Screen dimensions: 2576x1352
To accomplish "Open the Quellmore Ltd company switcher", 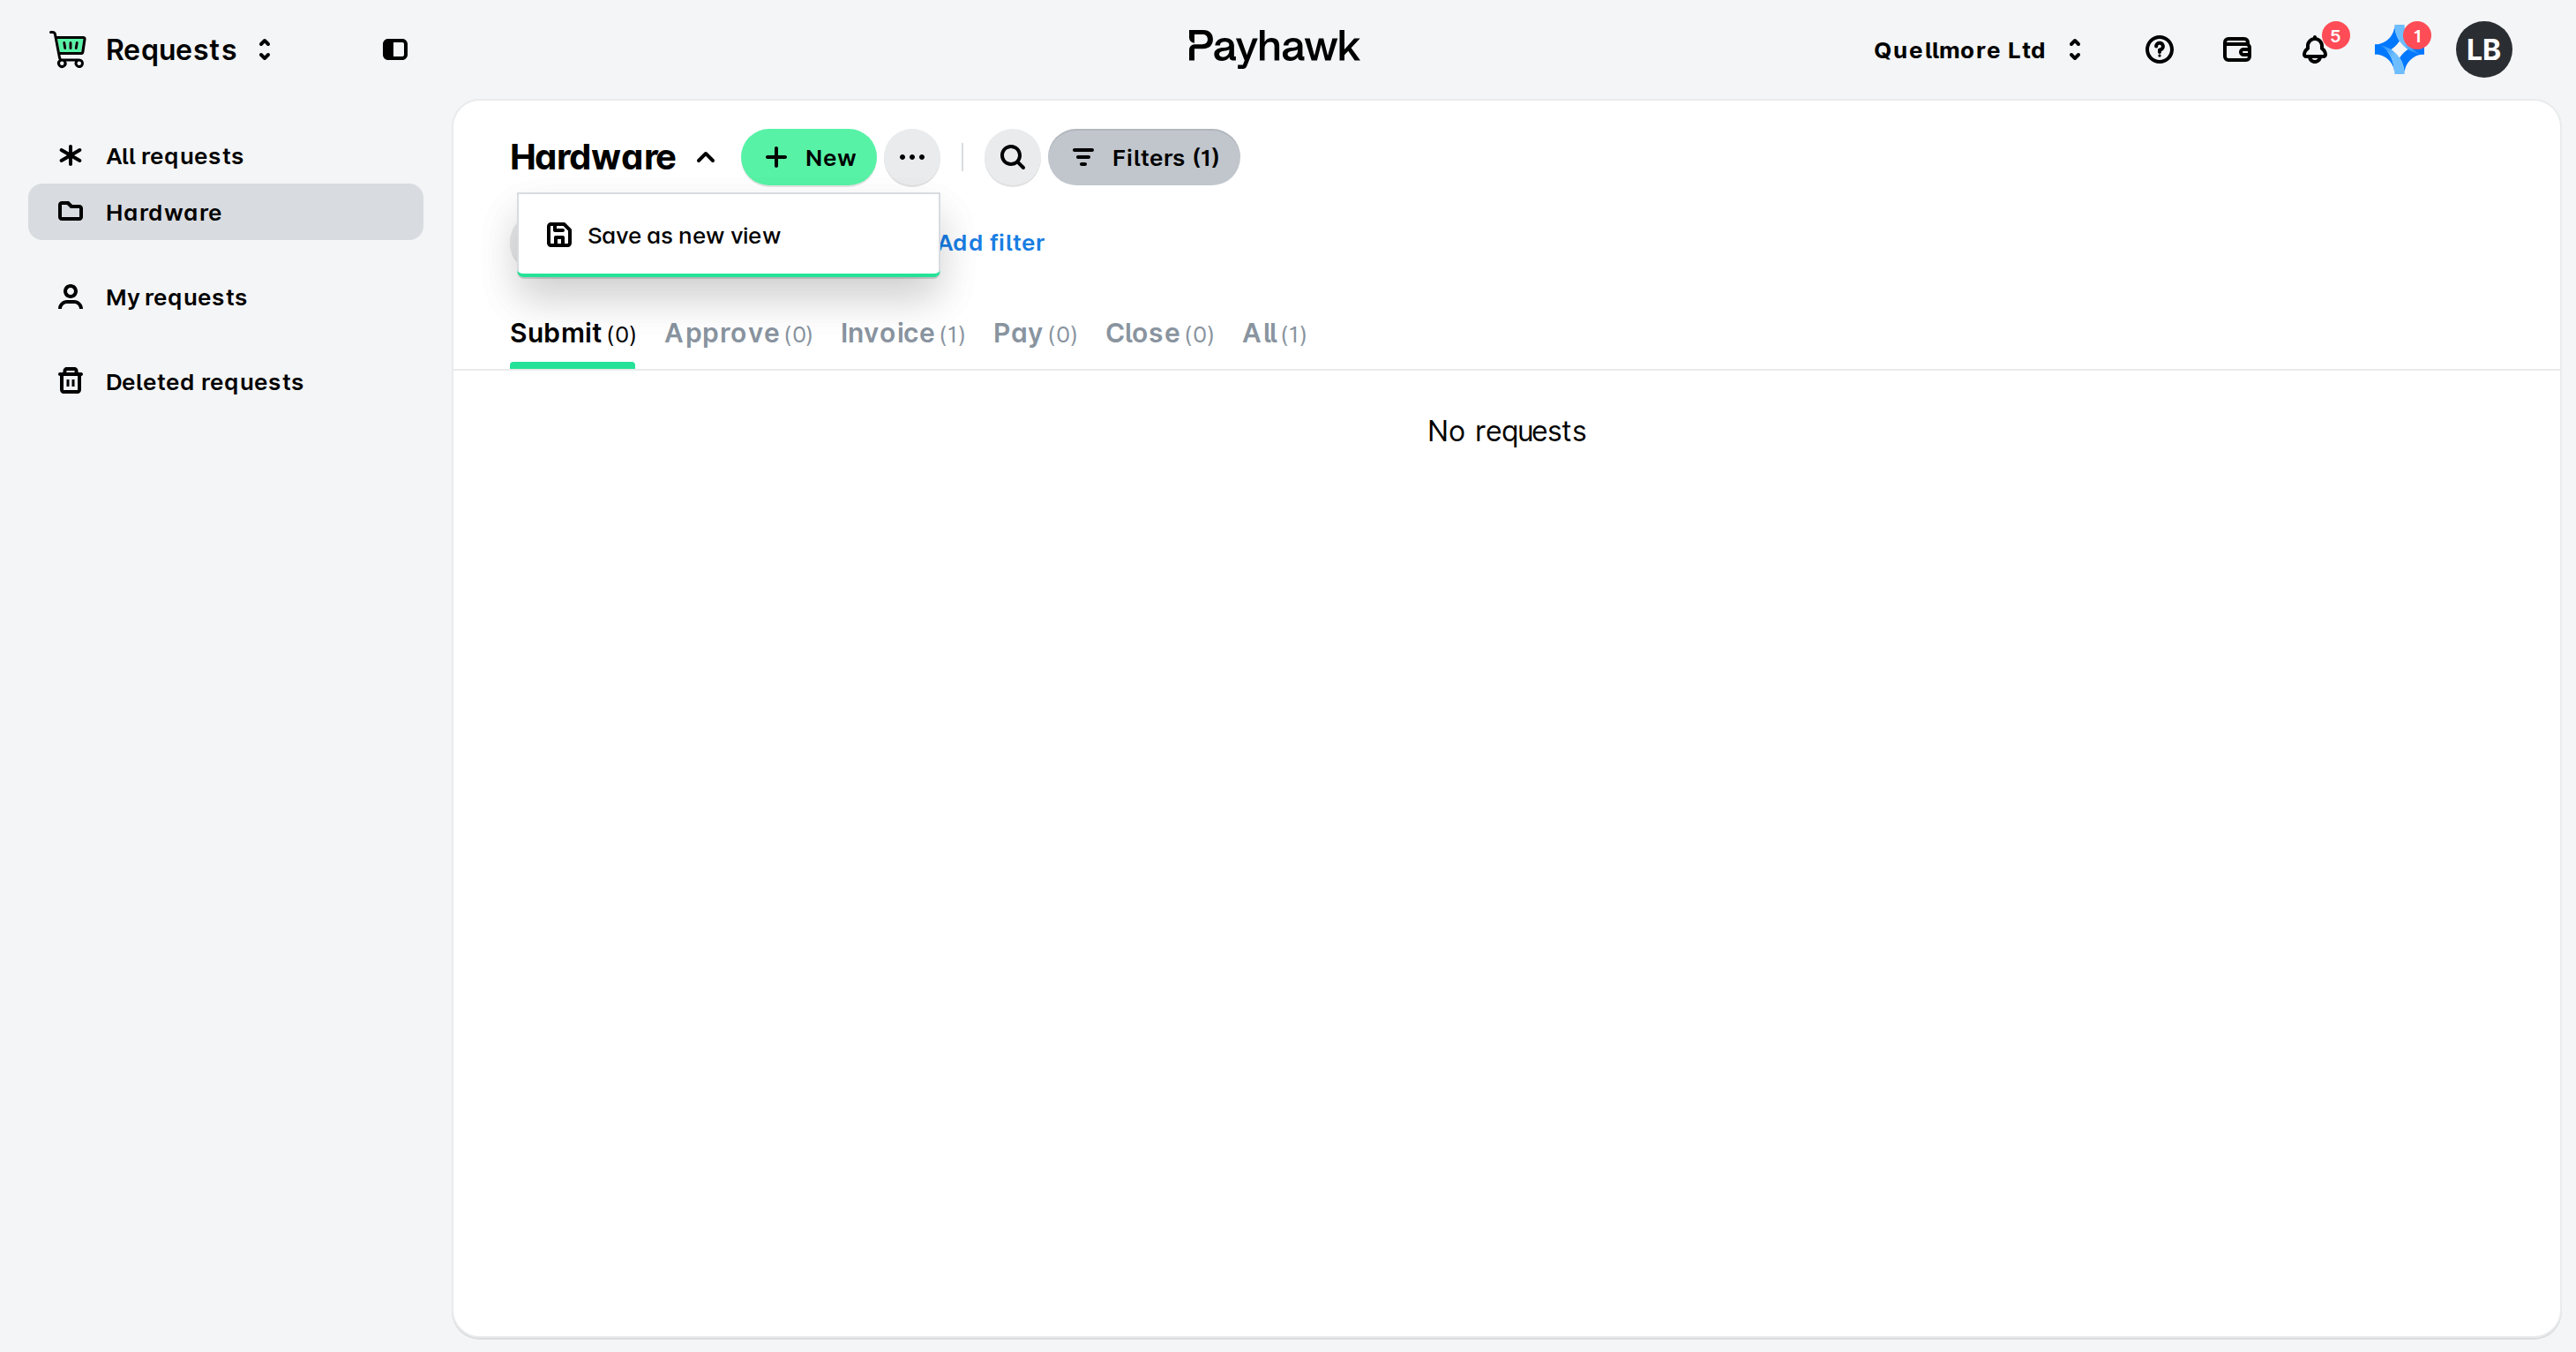I will click(x=1977, y=49).
